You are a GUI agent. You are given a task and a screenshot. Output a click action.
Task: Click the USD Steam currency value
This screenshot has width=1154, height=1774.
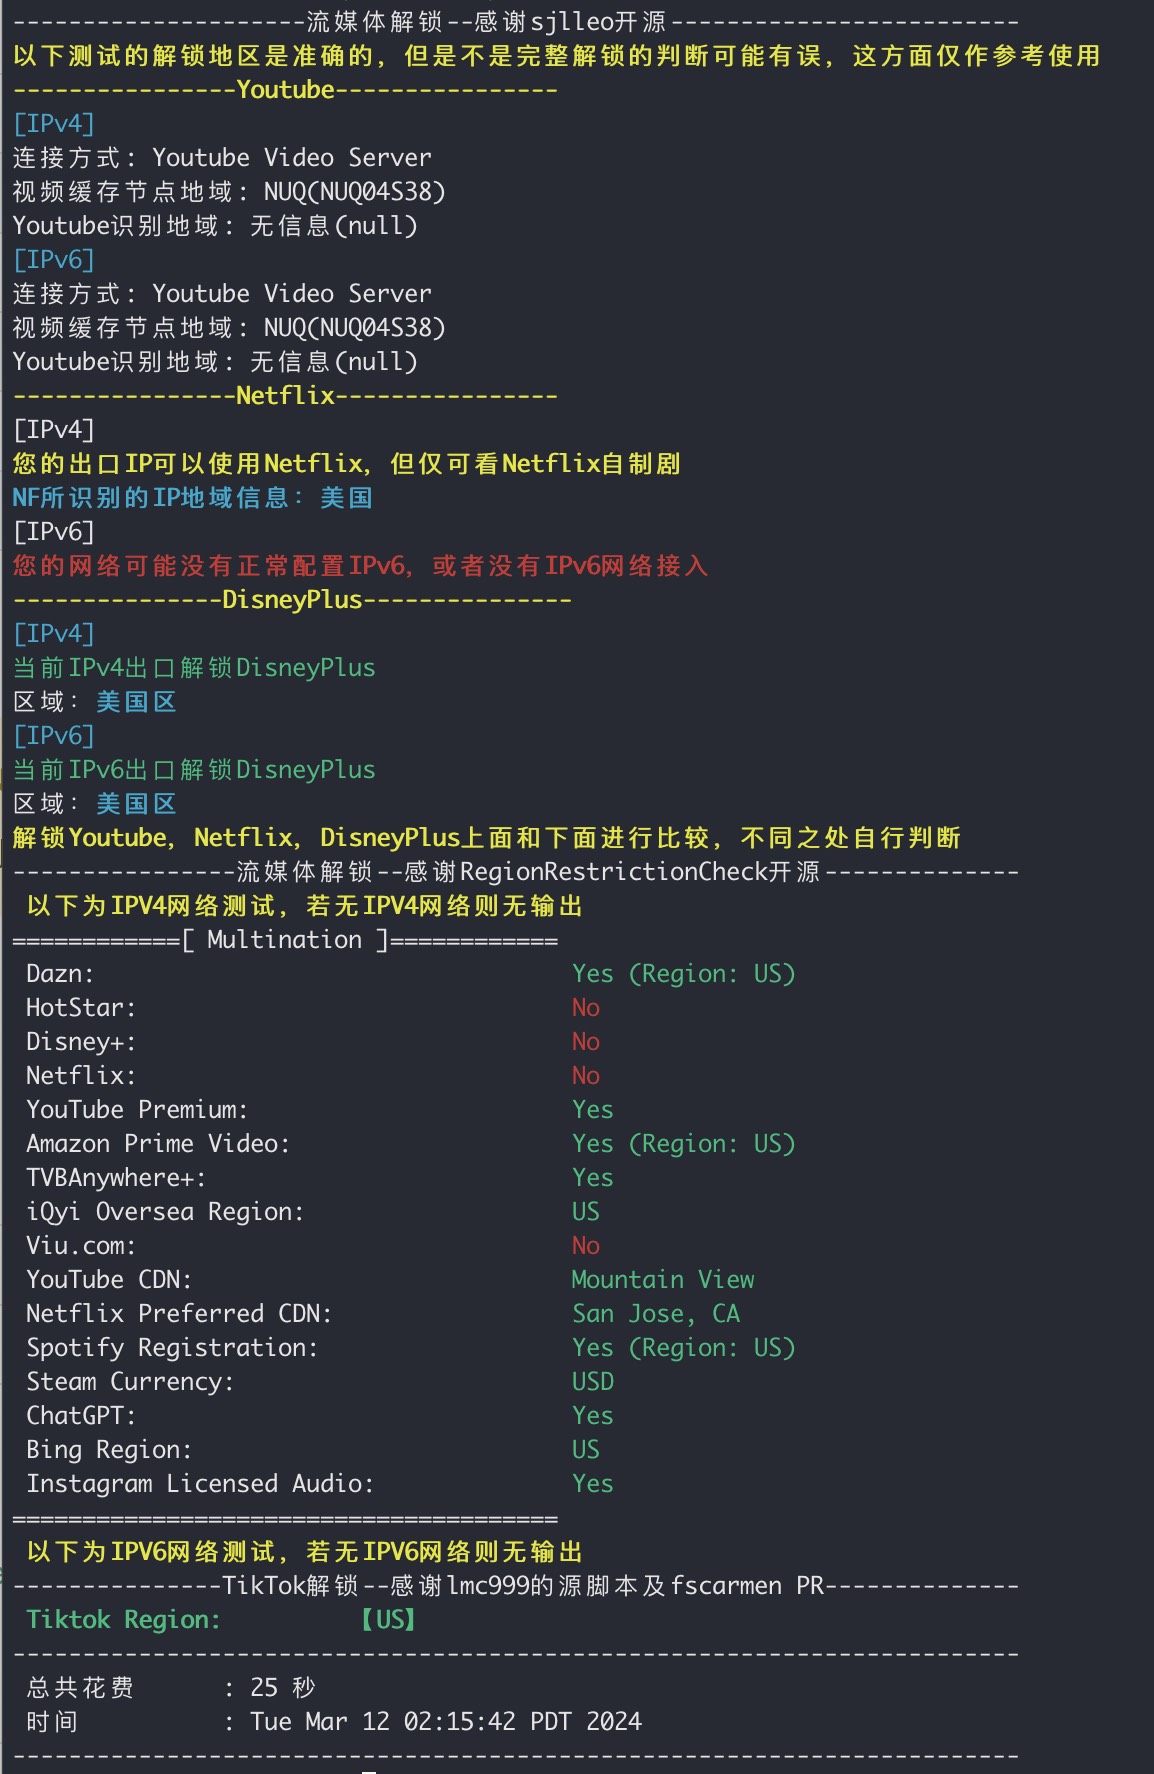(593, 1382)
